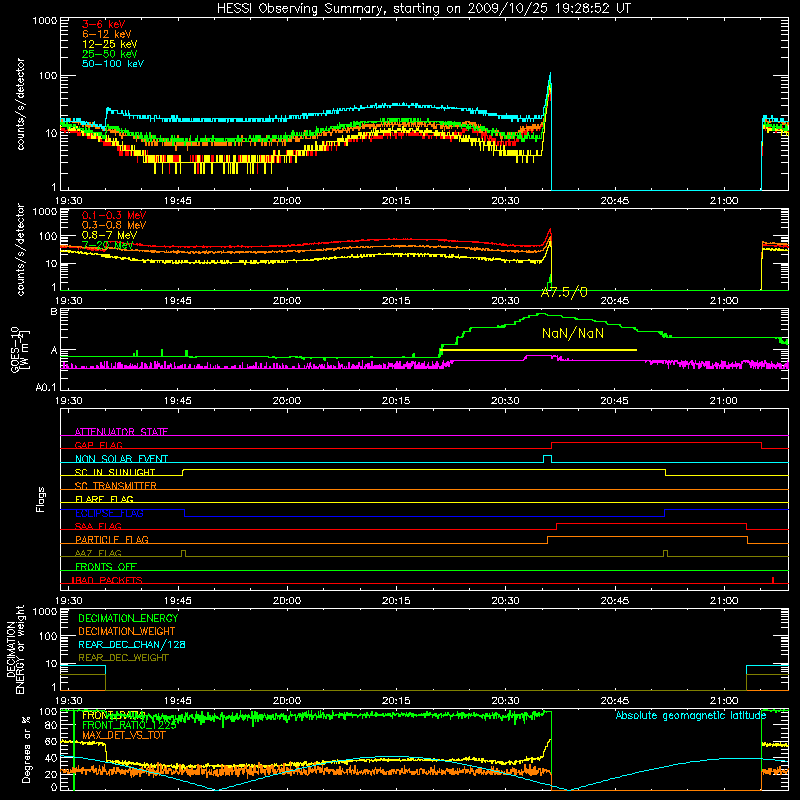Click the 7-20 MeV legend label
Image resolution: width=800 pixels, height=800 pixels.
click(107, 245)
